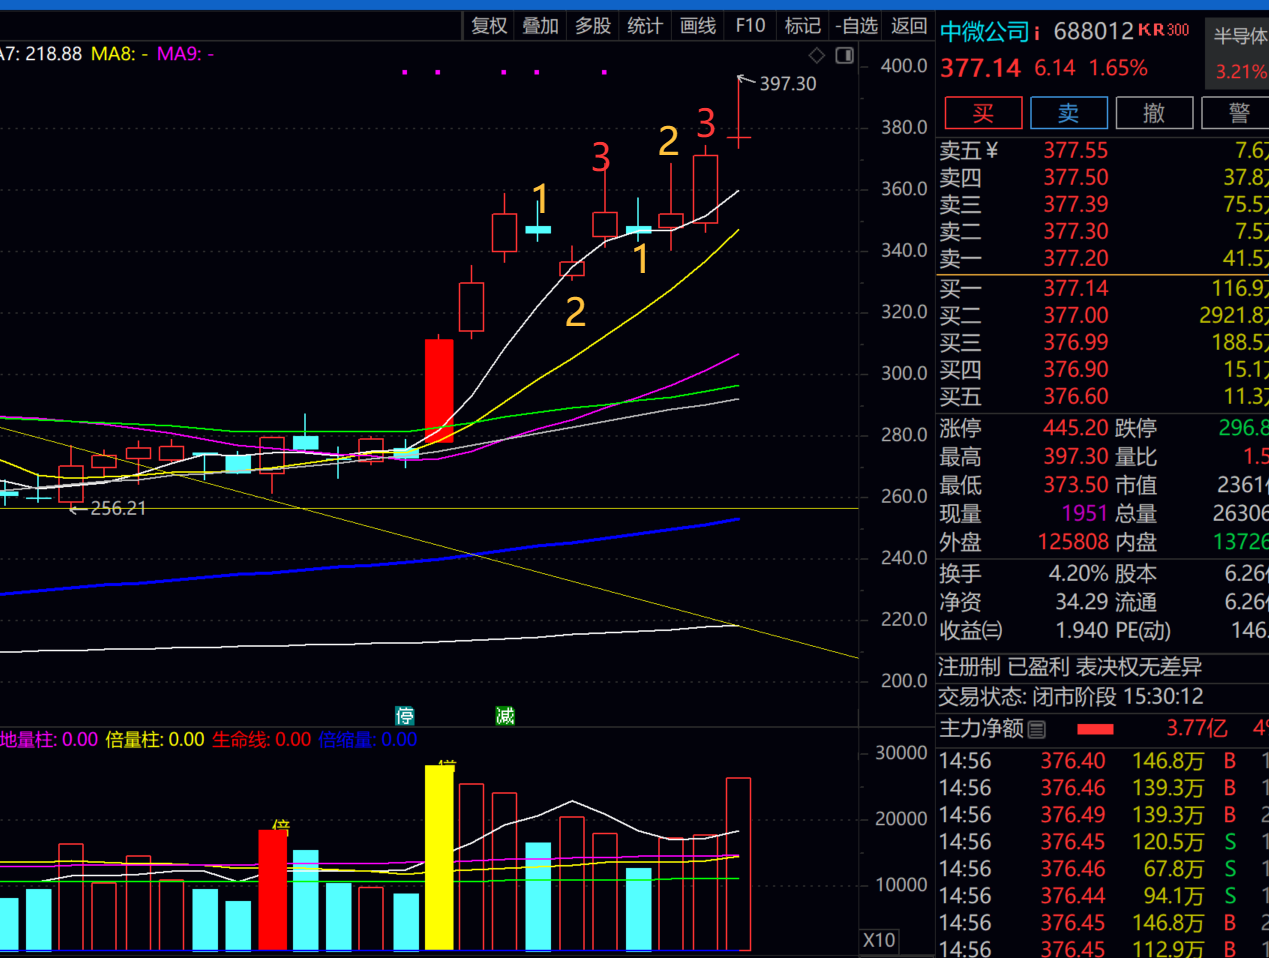
Task: Select the 画线 drawing tools item
Action: [x=698, y=26]
